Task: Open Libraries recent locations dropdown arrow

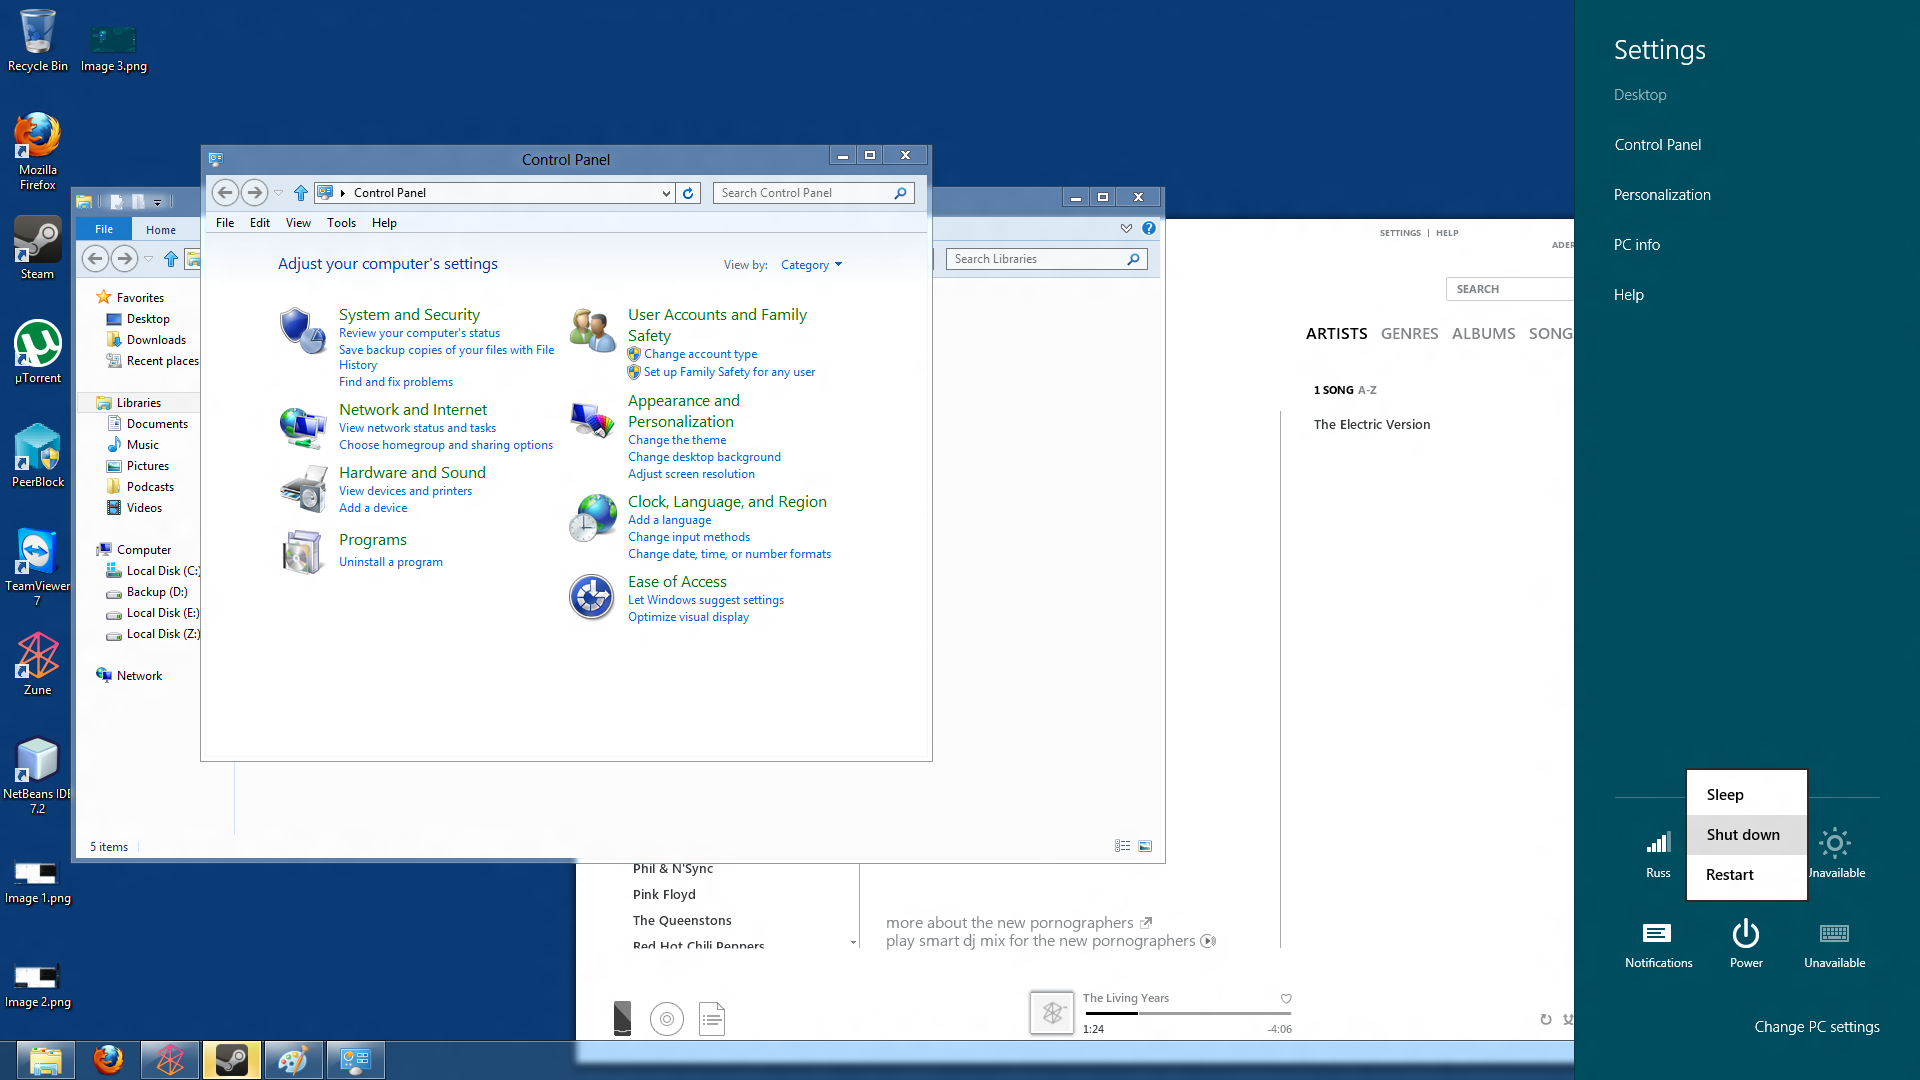Action: (x=149, y=259)
